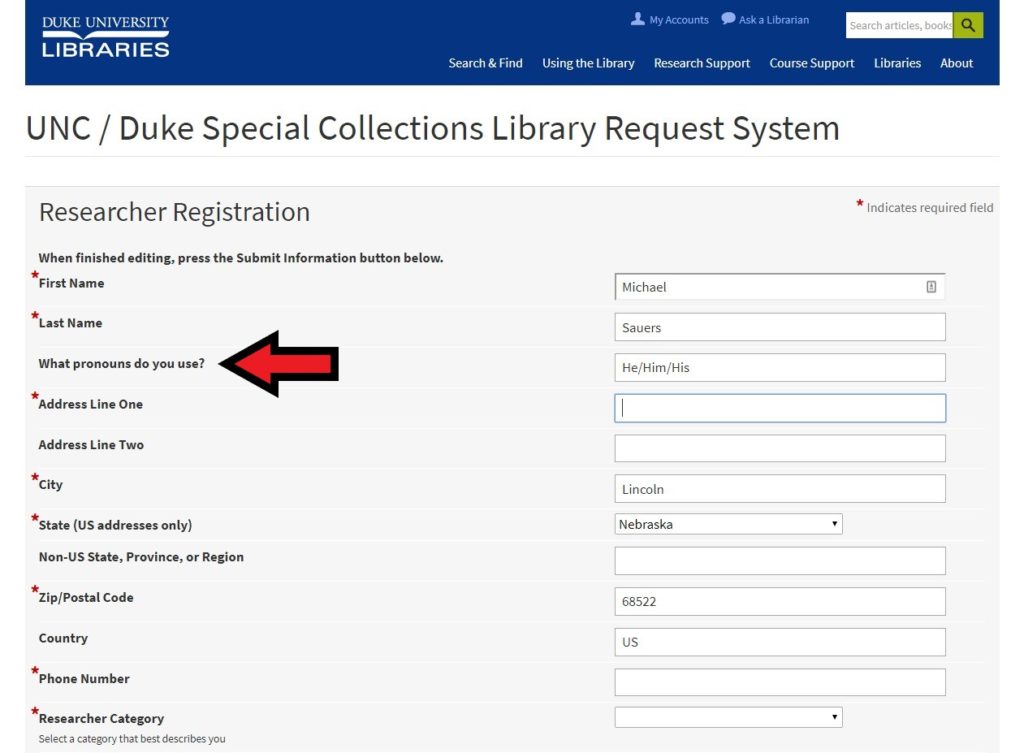Open the Libraries menu
This screenshot has width=1024, height=753.
(x=897, y=63)
